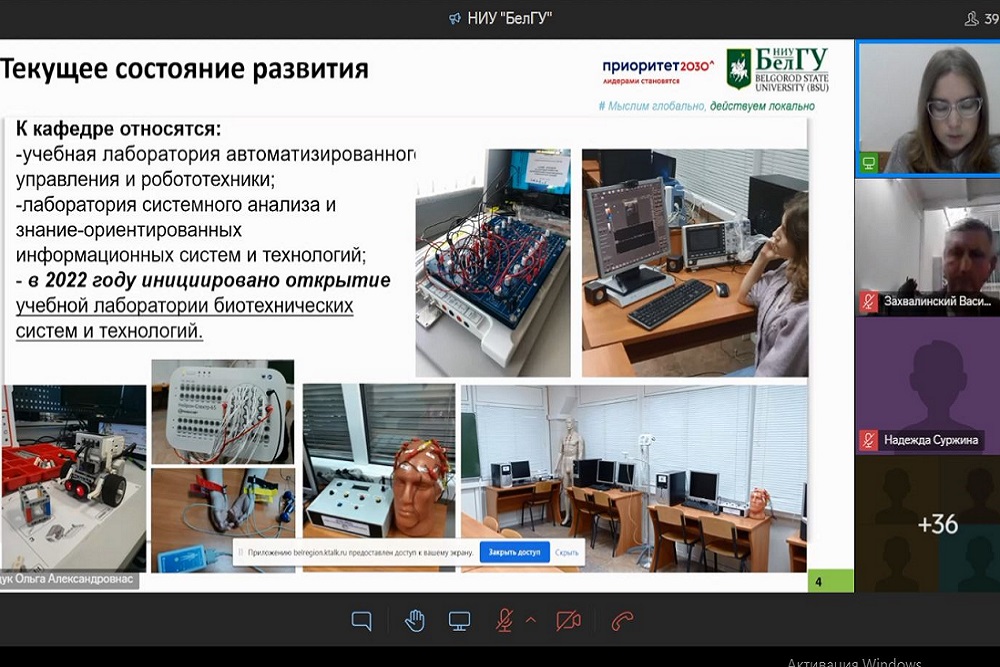Leave the call with the red phone icon
Screen dimensions: 1000x667
coord(623,621)
